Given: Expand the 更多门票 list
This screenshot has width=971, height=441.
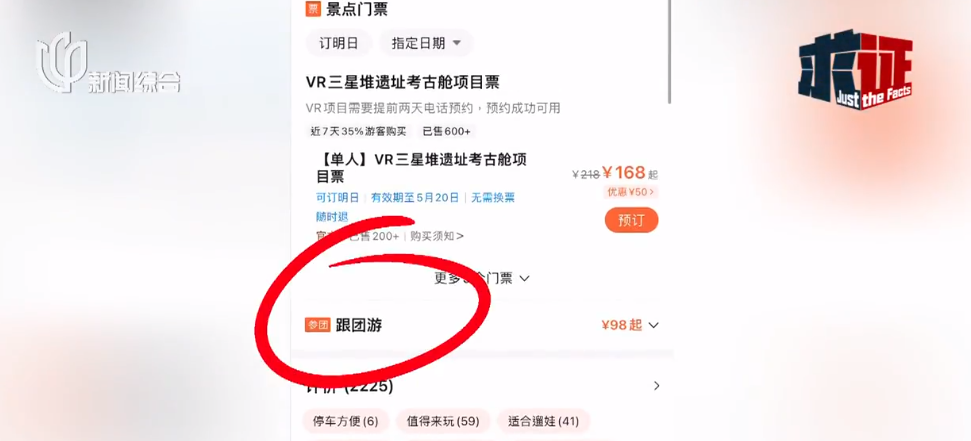Looking at the screenshot, I should click(x=482, y=278).
